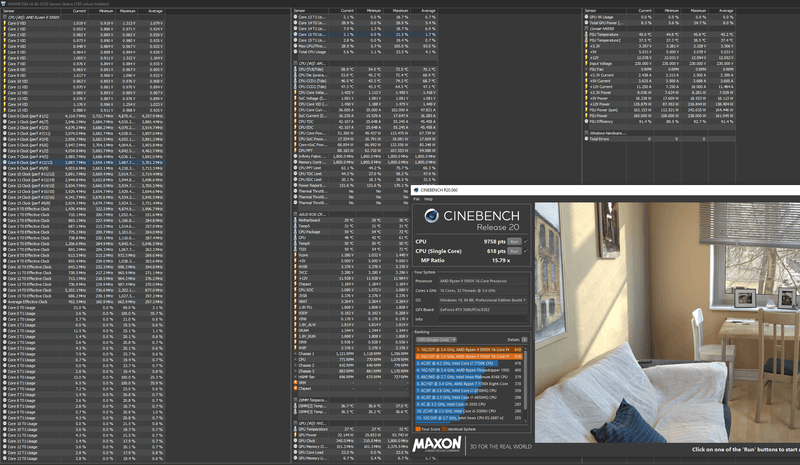Click the PSU Efficiency sensor icon
The height and width of the screenshot is (465, 800).
(586, 121)
